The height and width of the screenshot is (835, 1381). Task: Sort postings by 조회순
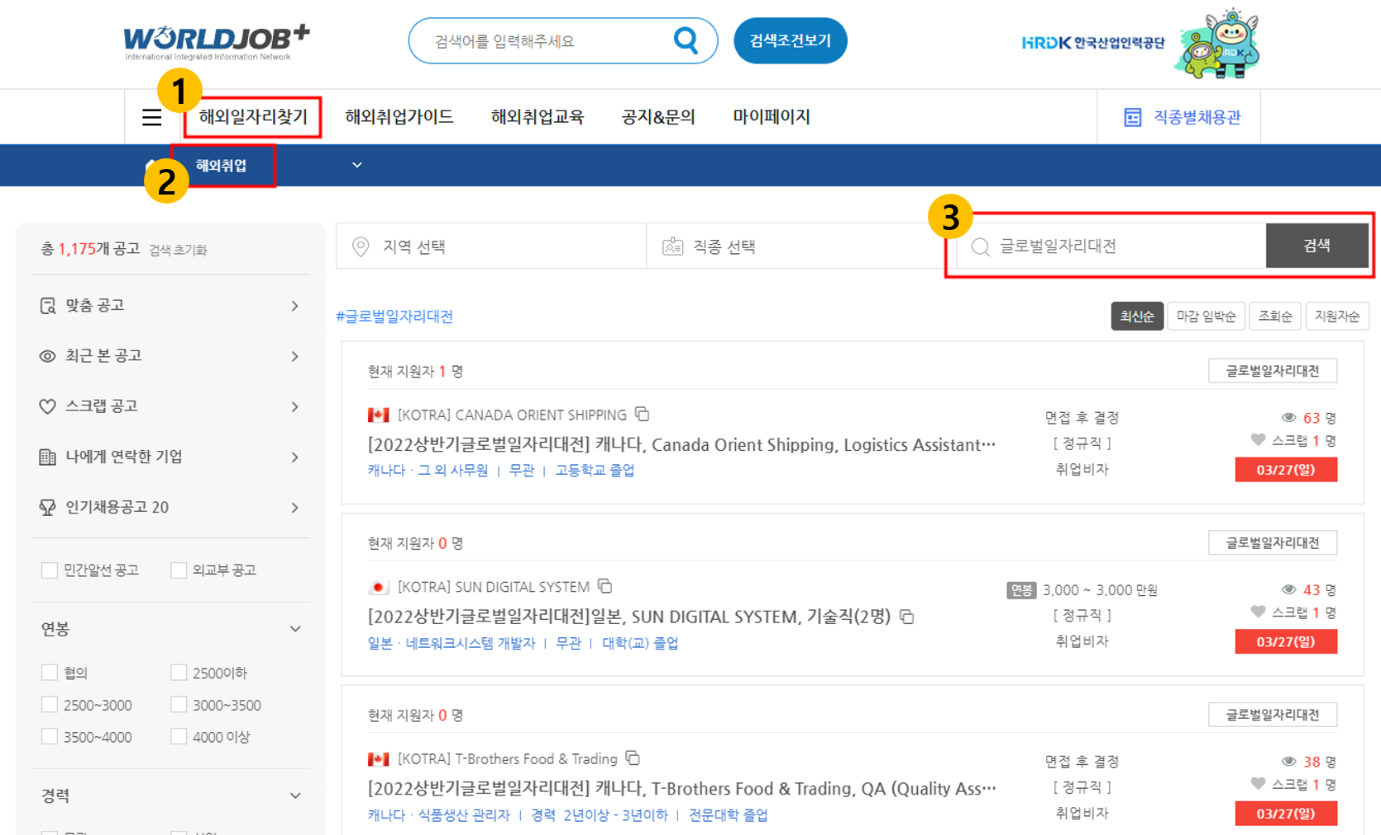pos(1276,317)
